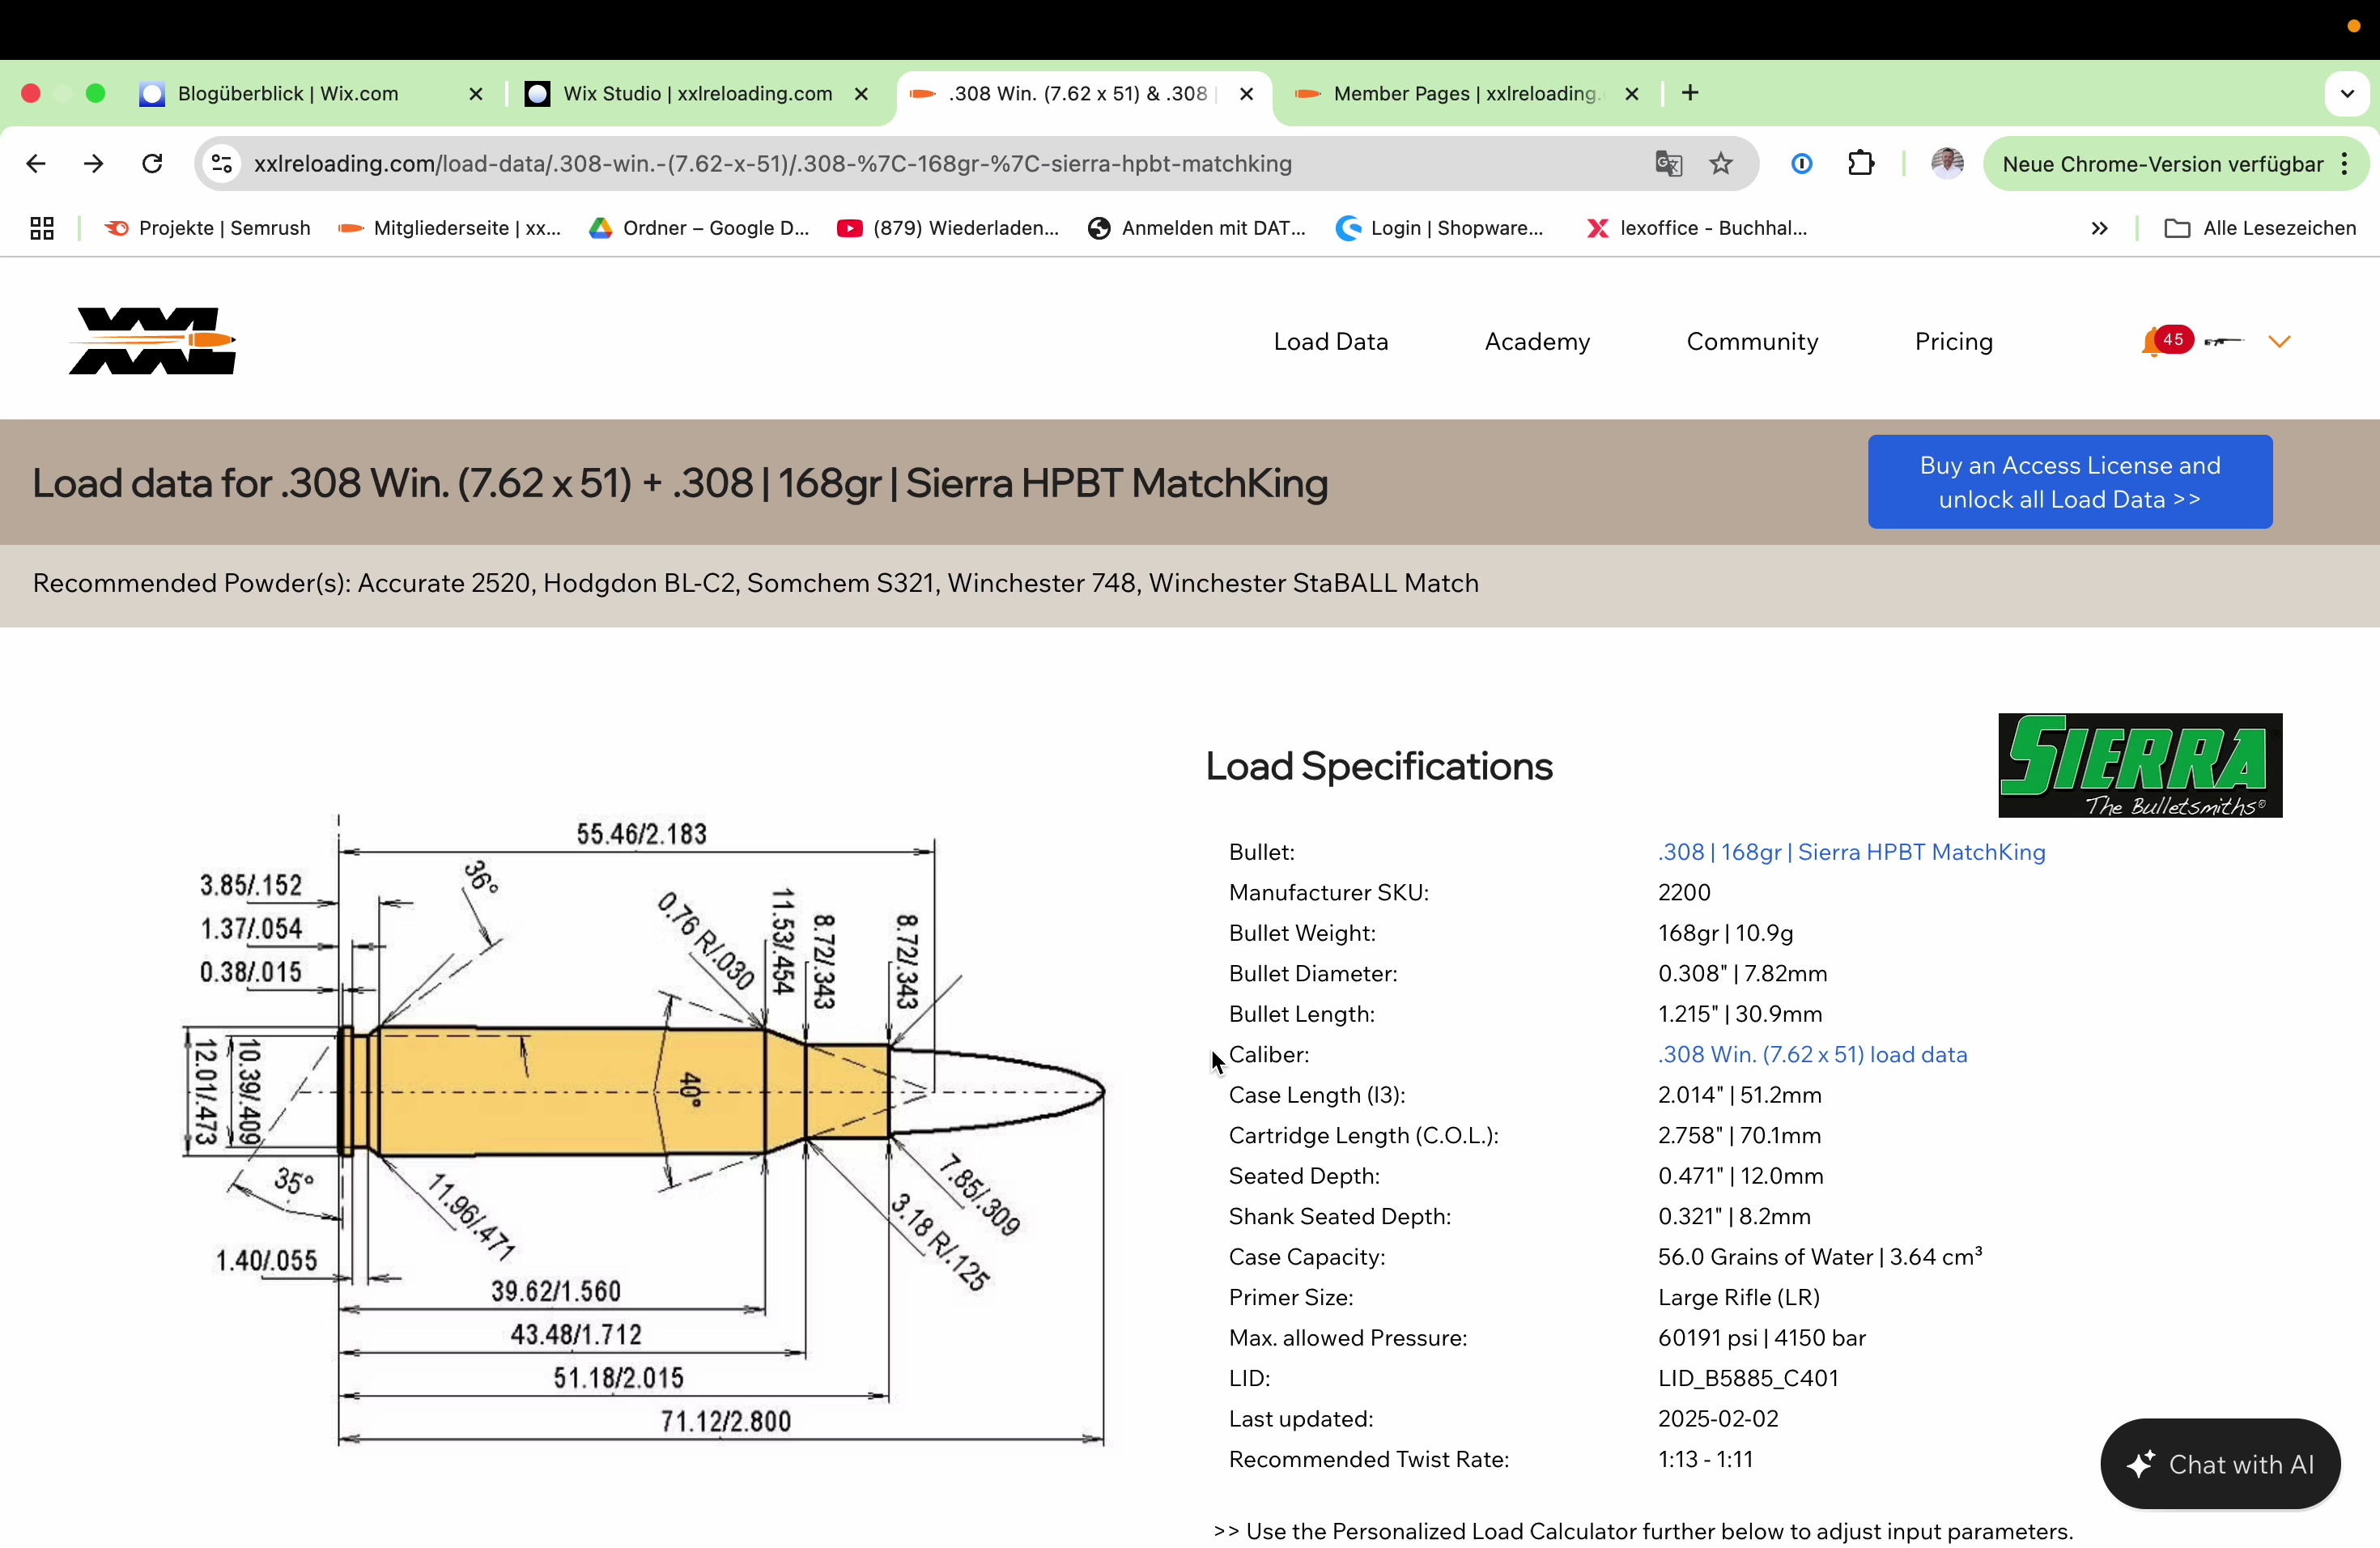Open the 1Password extension icon
Viewport: 2380px width, 1548px height.
pyautogui.click(x=1802, y=163)
